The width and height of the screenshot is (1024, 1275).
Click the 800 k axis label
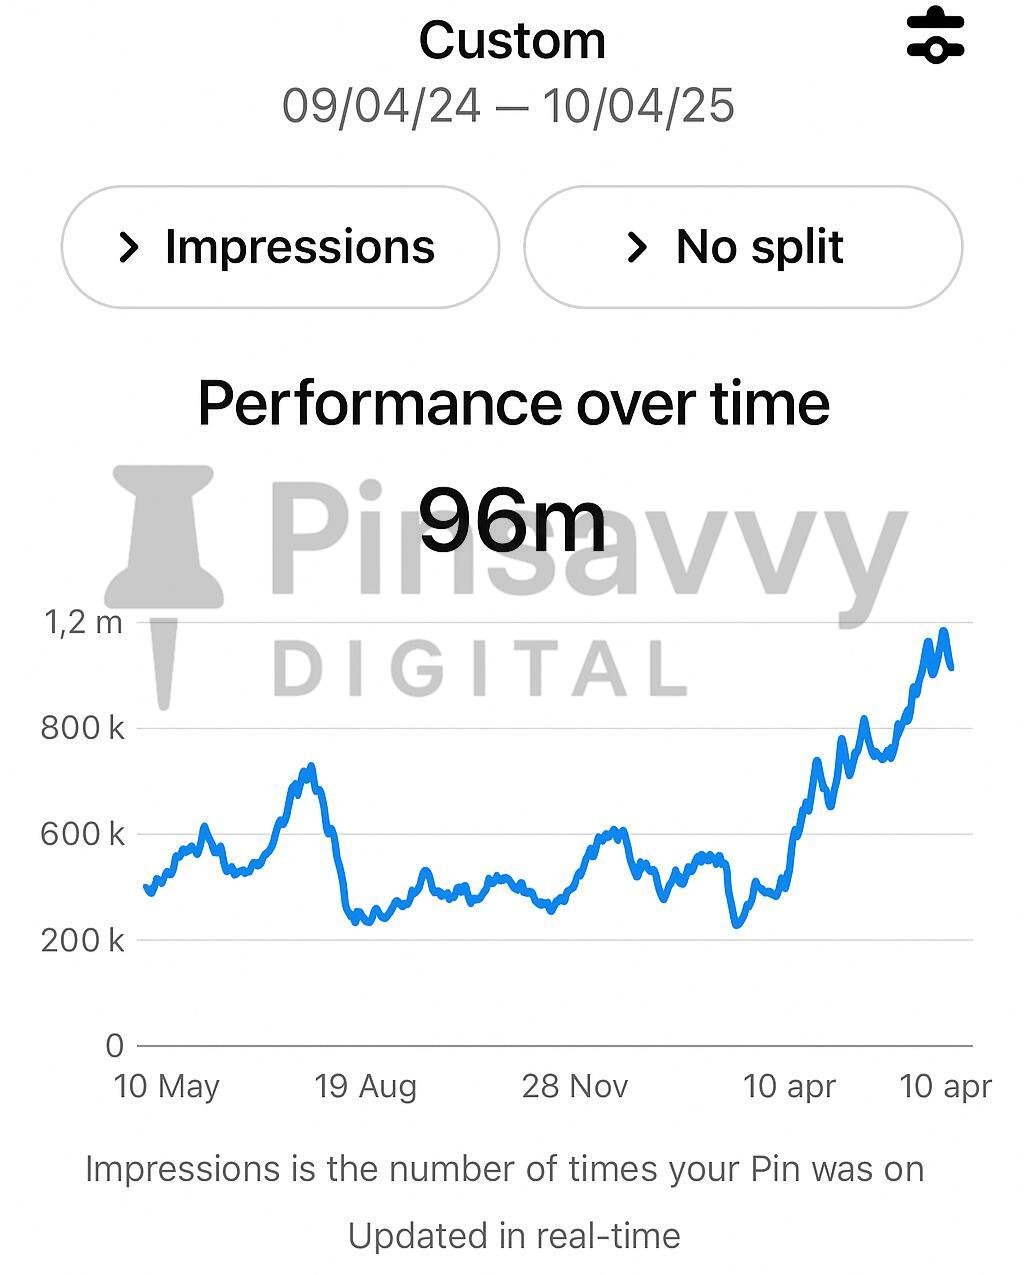(83, 728)
